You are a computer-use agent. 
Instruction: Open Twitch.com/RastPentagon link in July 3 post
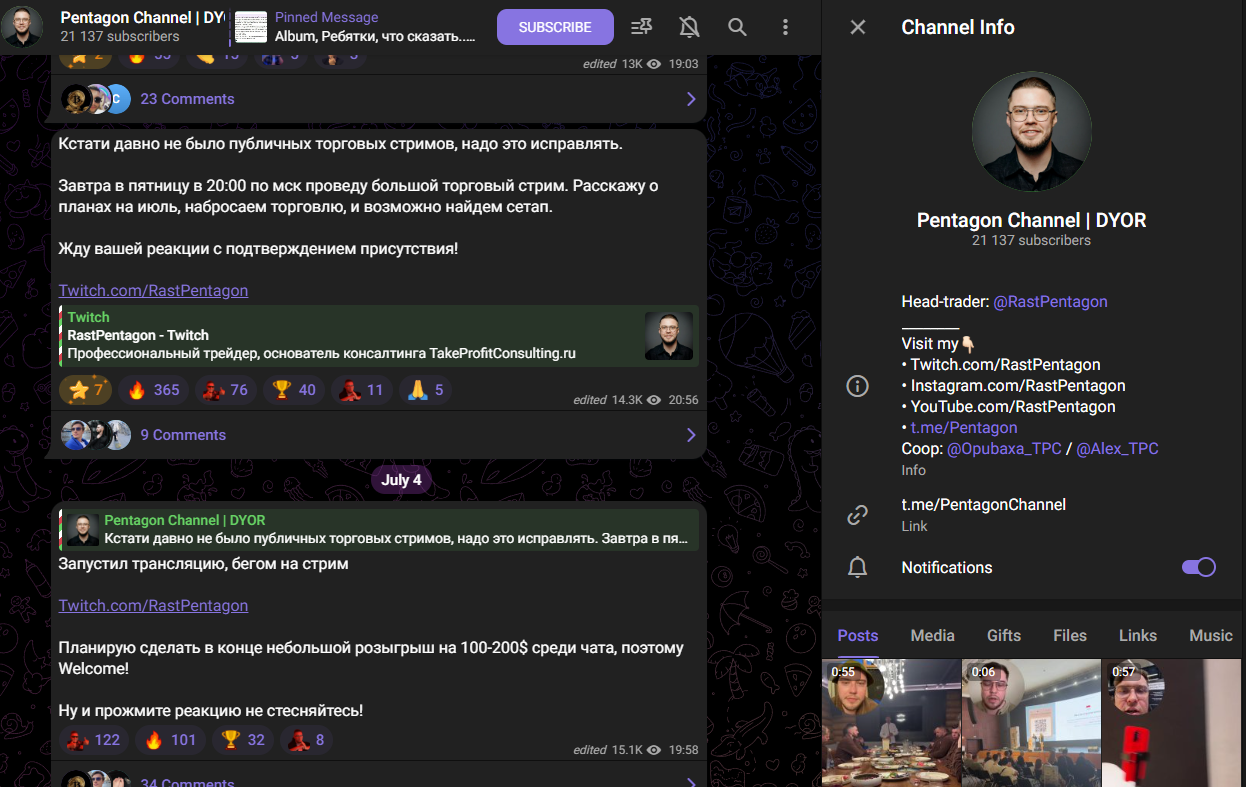pos(153,290)
